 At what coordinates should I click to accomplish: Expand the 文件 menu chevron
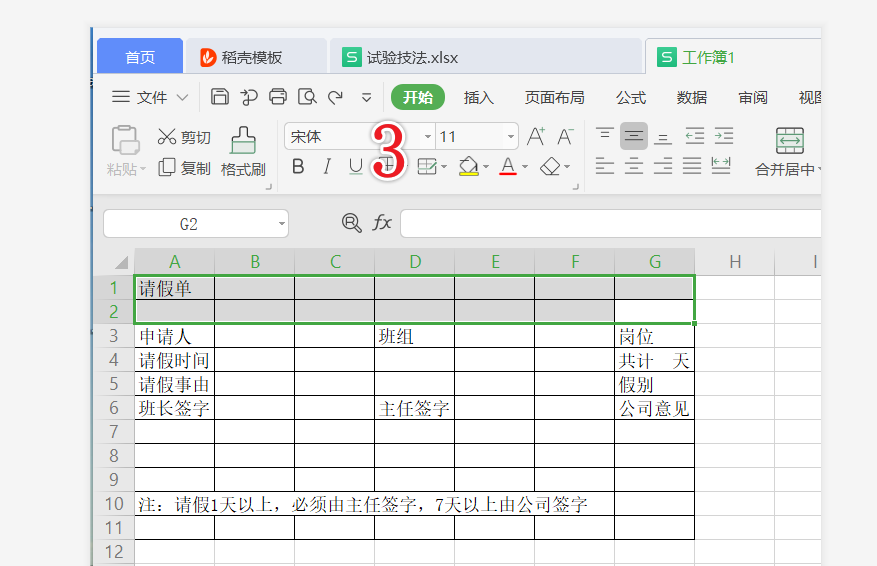(x=182, y=97)
